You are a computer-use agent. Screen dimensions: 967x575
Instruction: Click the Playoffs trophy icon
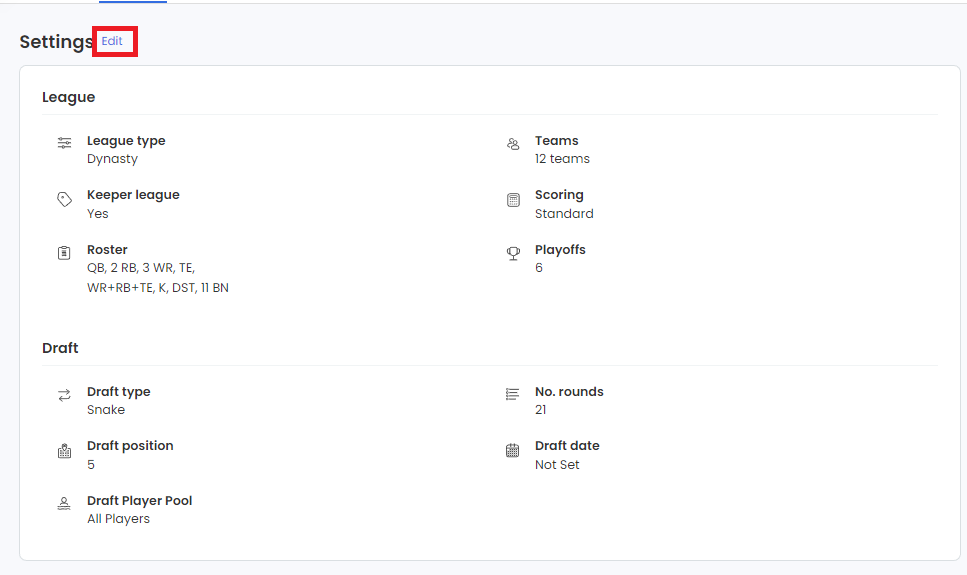pos(513,253)
